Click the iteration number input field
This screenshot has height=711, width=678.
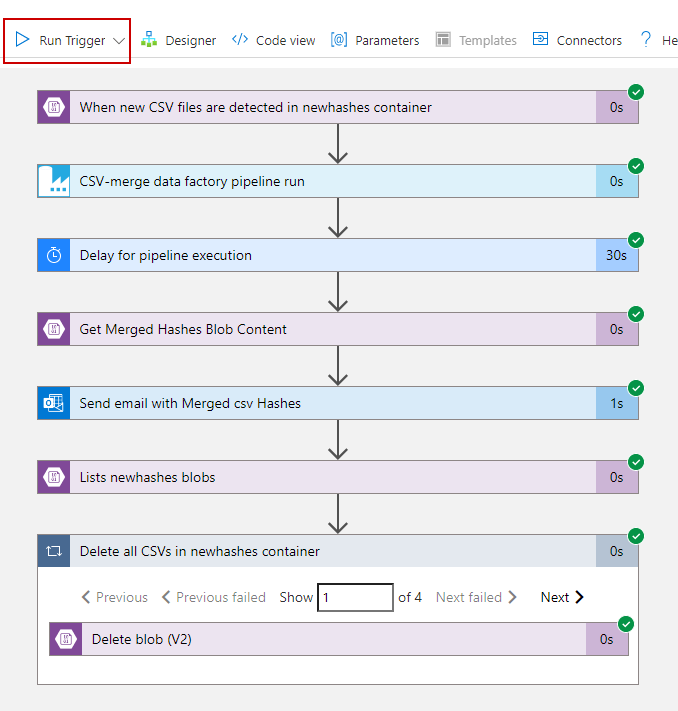(355, 597)
